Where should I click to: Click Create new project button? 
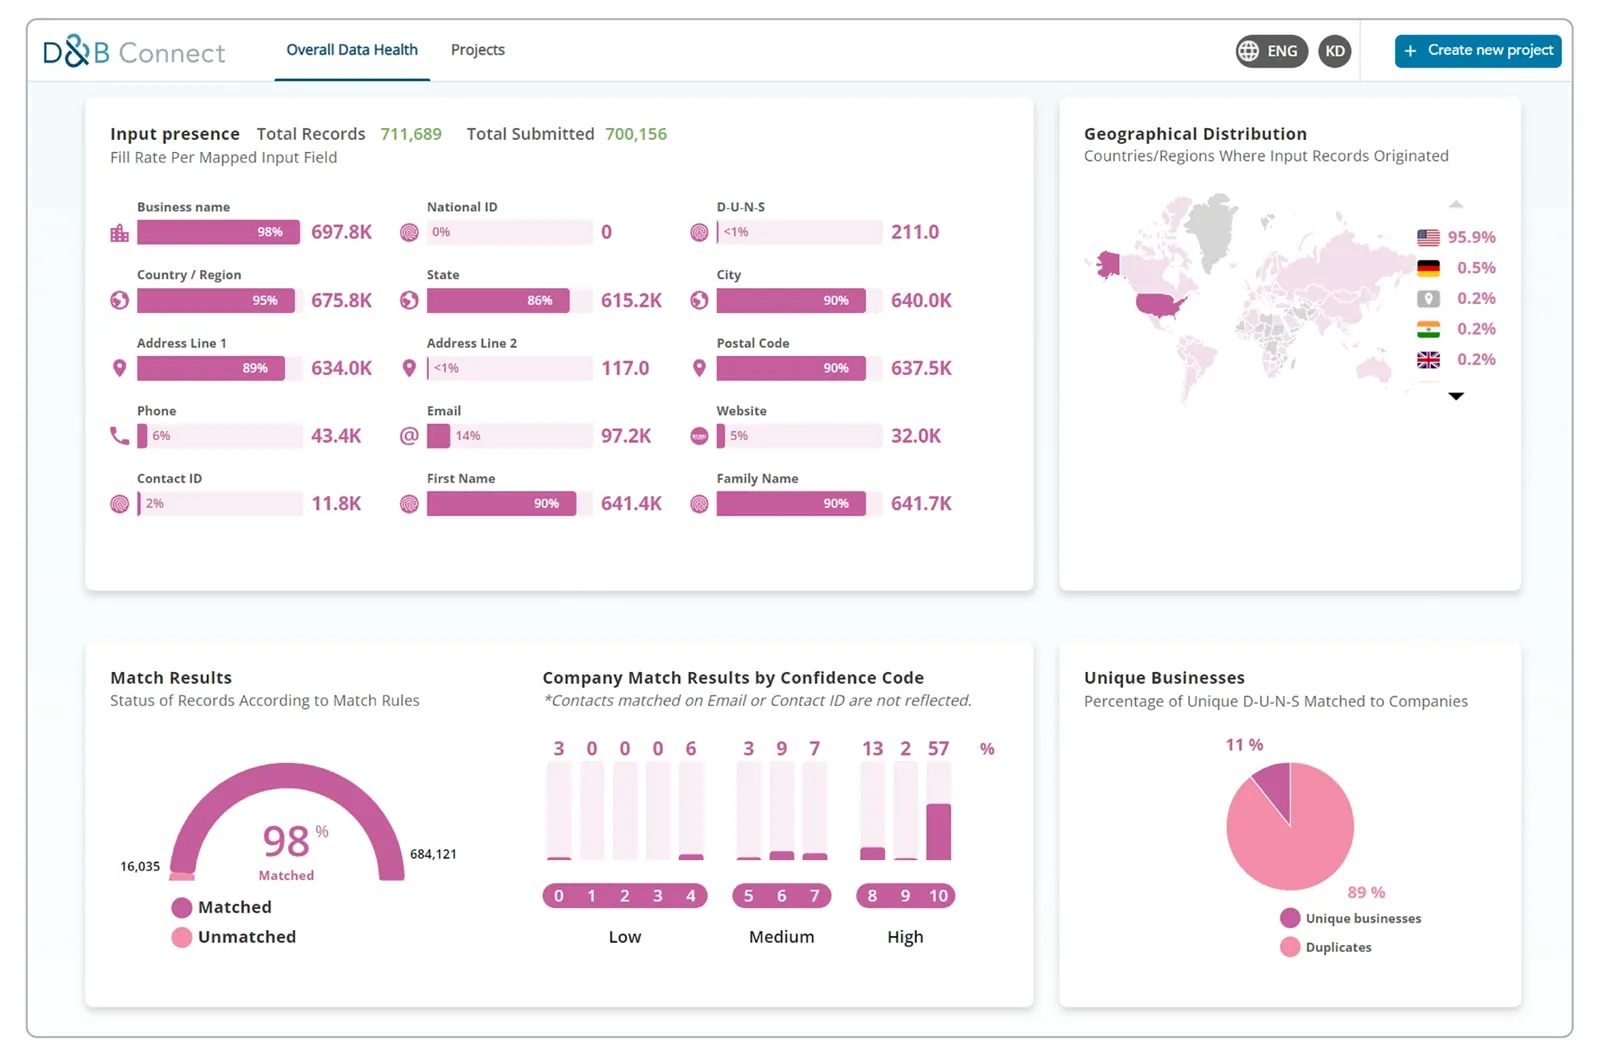pos(1478,51)
